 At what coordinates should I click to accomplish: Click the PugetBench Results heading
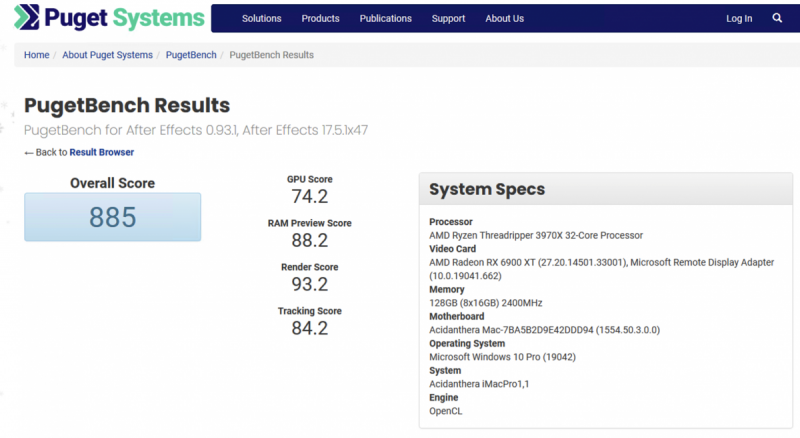point(127,105)
